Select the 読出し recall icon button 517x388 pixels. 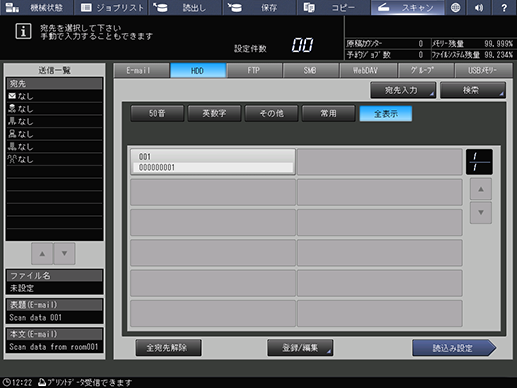click(x=186, y=7)
